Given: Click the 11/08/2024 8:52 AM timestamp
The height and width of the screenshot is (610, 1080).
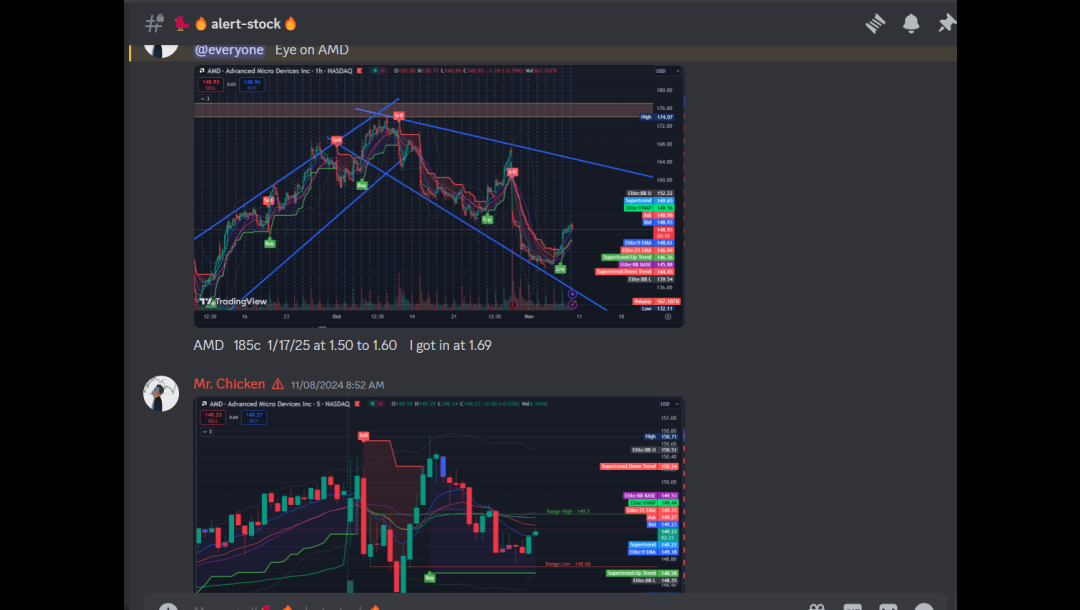Looking at the screenshot, I should coord(338,385).
